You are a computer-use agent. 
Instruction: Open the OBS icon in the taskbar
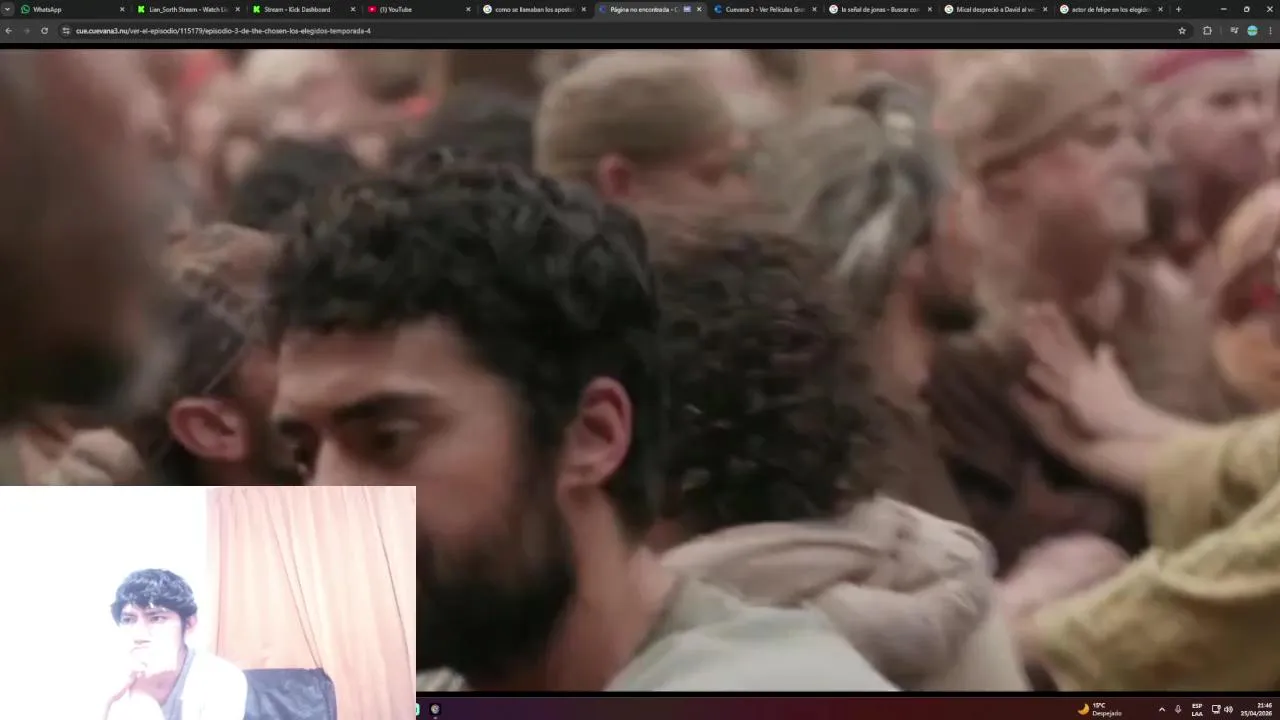pos(435,709)
